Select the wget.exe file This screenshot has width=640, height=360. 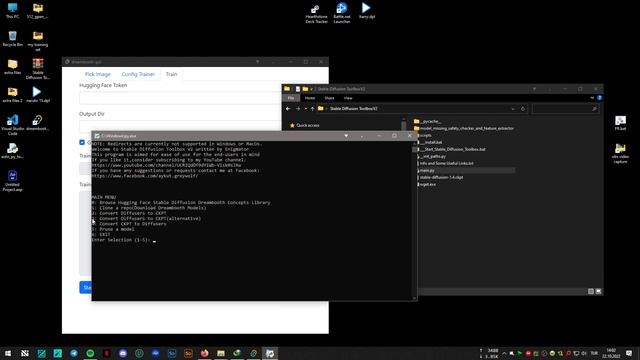point(427,184)
